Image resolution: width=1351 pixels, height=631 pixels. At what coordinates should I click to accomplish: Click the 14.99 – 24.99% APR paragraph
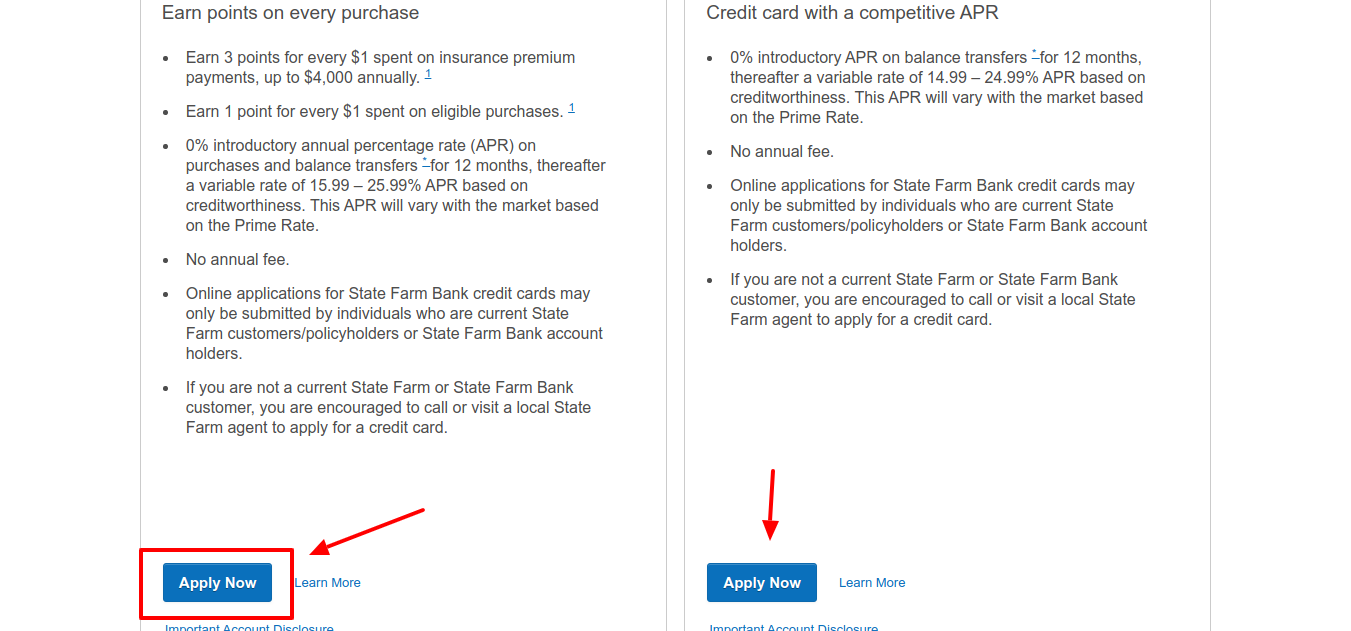point(938,87)
